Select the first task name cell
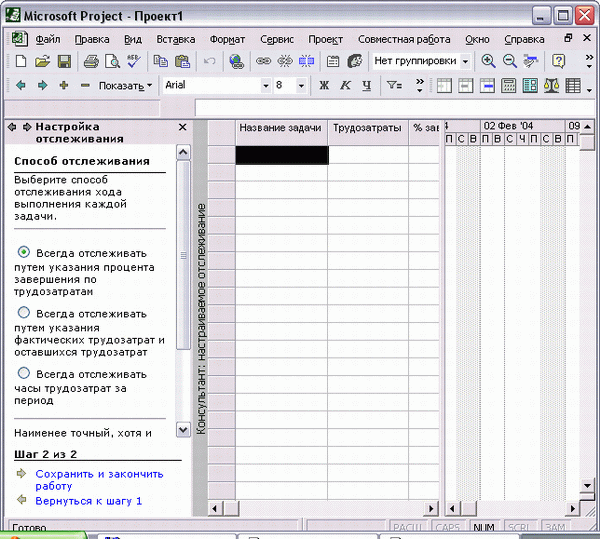The width and height of the screenshot is (600, 539). click(282, 155)
